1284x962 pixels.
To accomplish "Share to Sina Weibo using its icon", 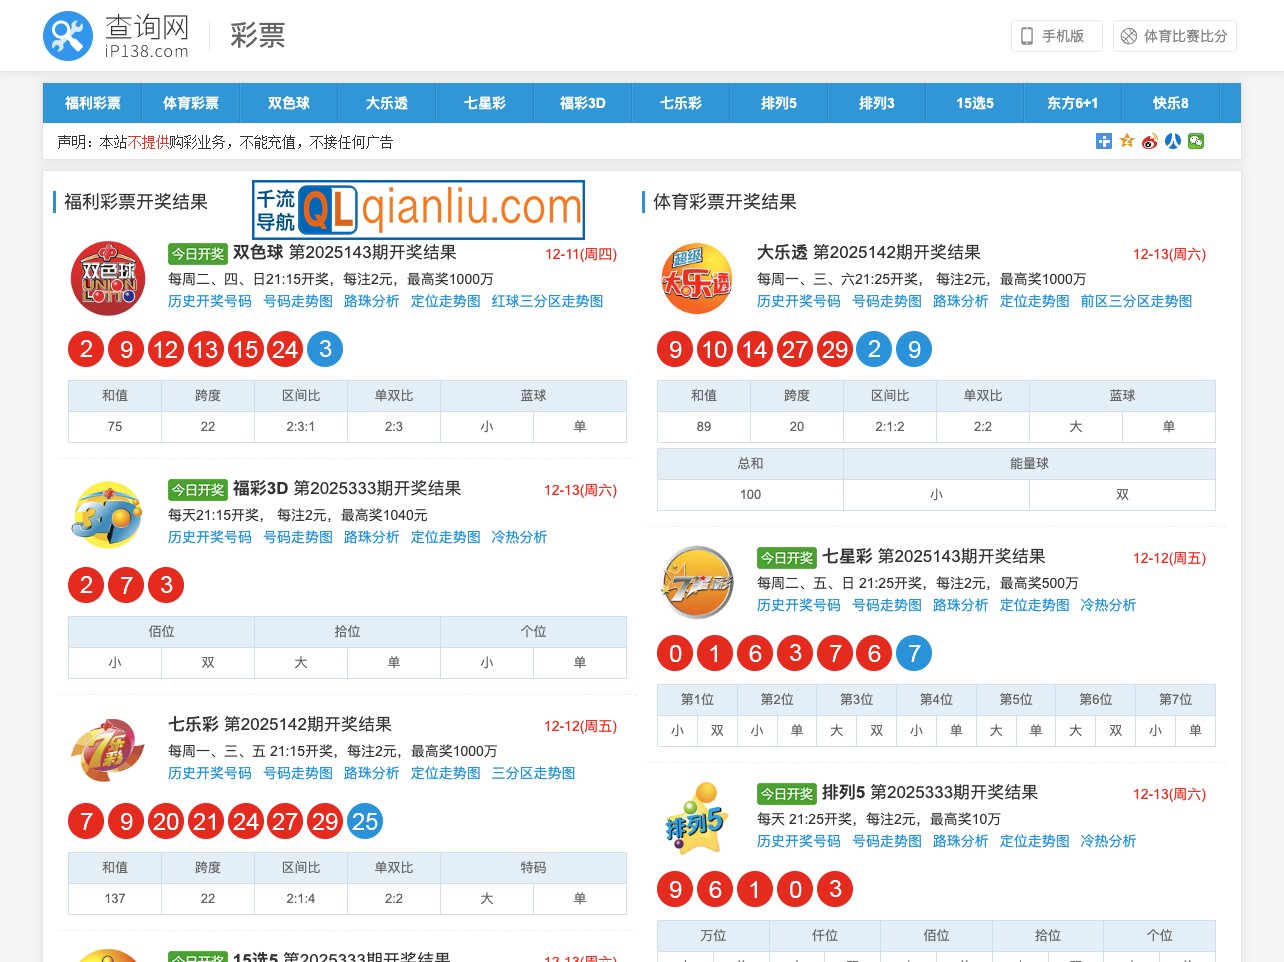I will click(1149, 141).
